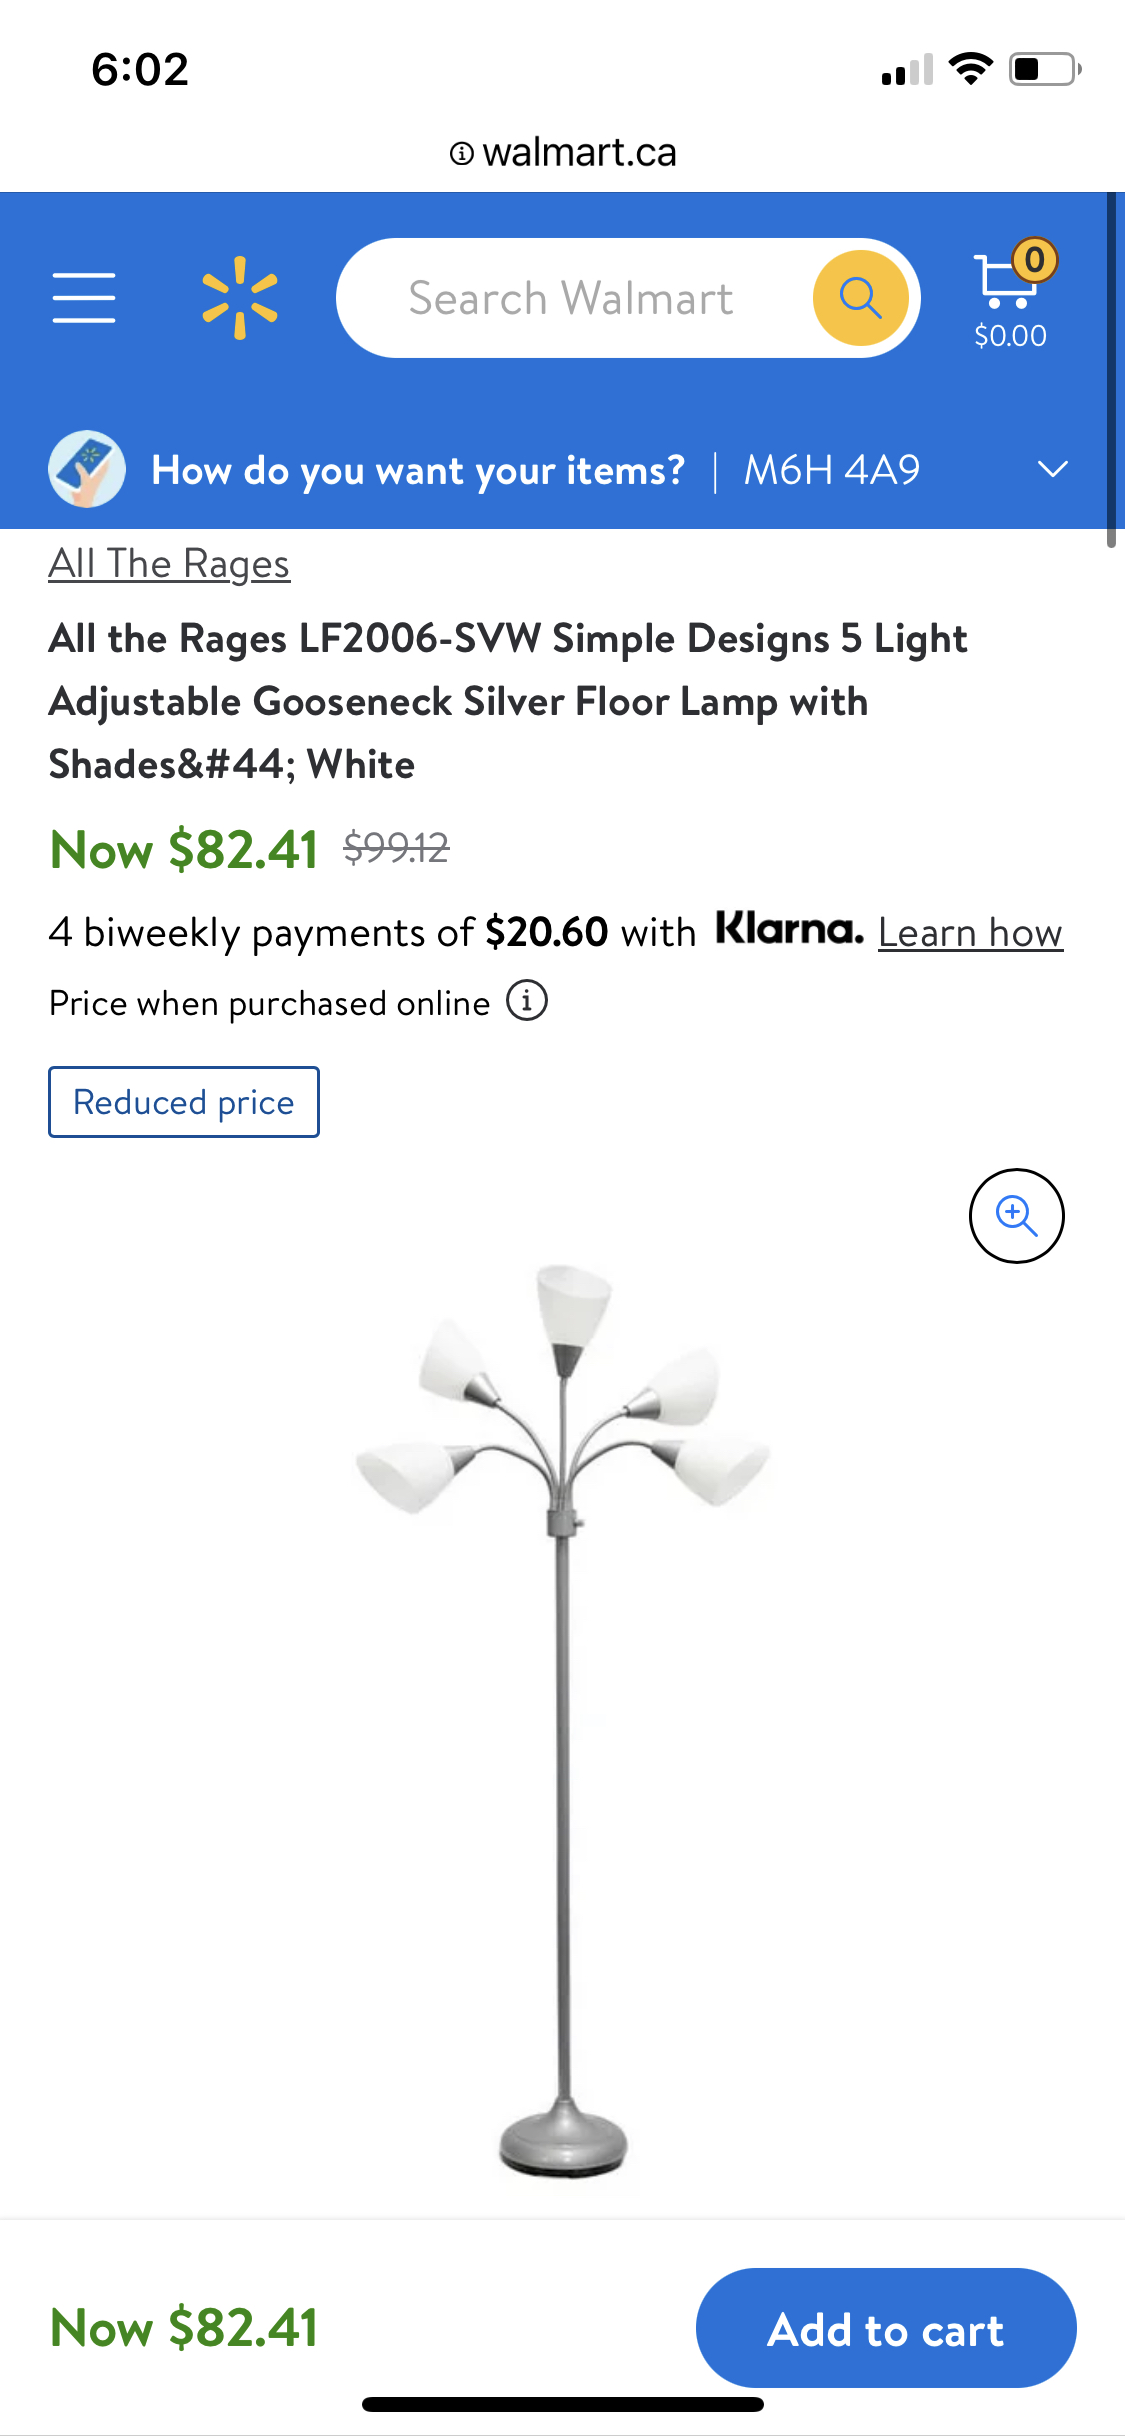Tap the walmart.ca address bar
The width and height of the screenshot is (1125, 2436).
(x=563, y=153)
